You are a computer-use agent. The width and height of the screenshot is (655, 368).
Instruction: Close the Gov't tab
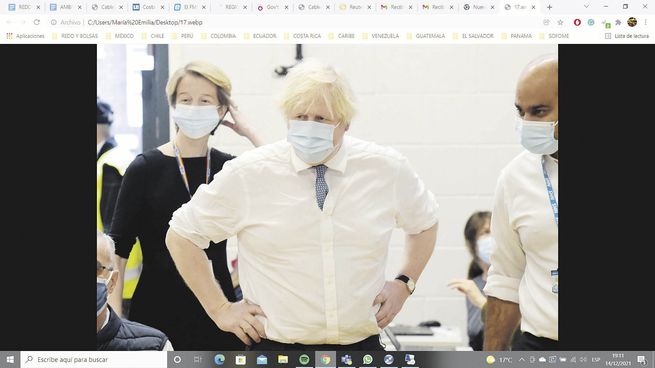[287, 7]
